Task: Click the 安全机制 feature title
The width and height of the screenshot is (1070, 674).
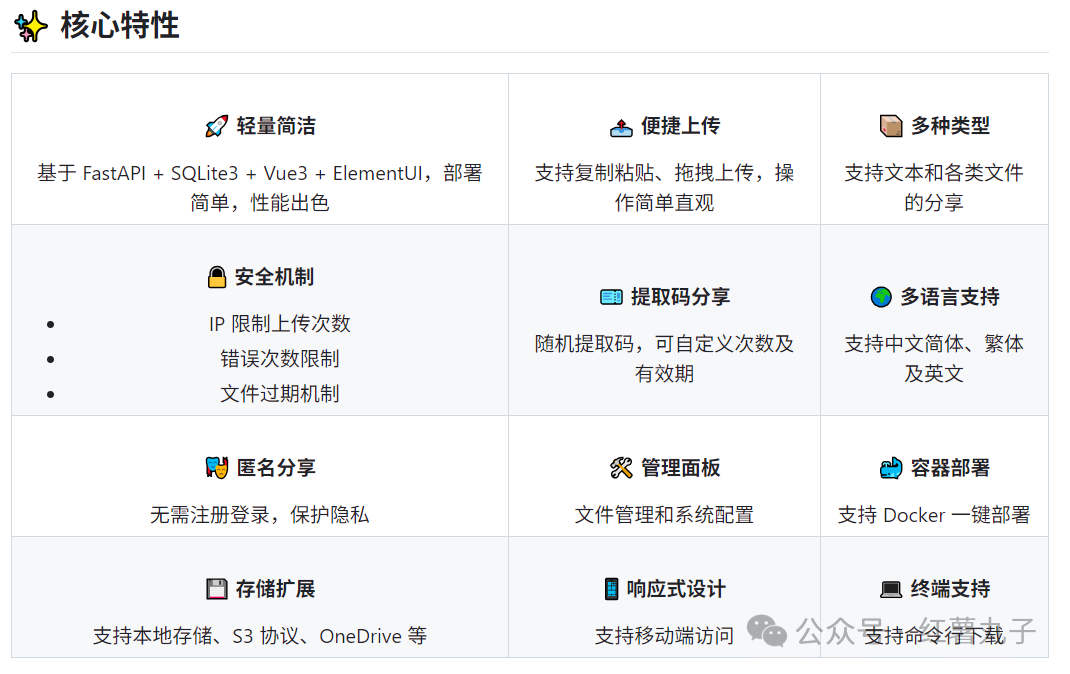Action: [x=274, y=277]
